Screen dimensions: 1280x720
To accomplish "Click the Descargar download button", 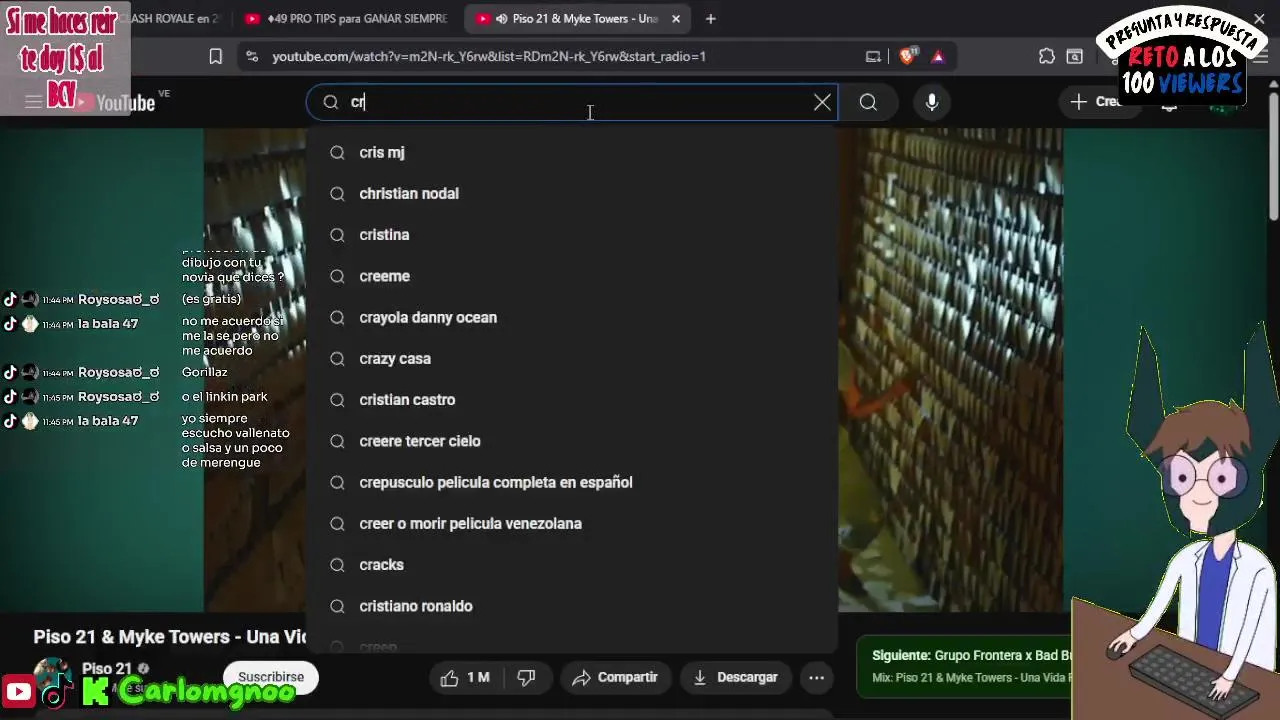I will coord(735,678).
